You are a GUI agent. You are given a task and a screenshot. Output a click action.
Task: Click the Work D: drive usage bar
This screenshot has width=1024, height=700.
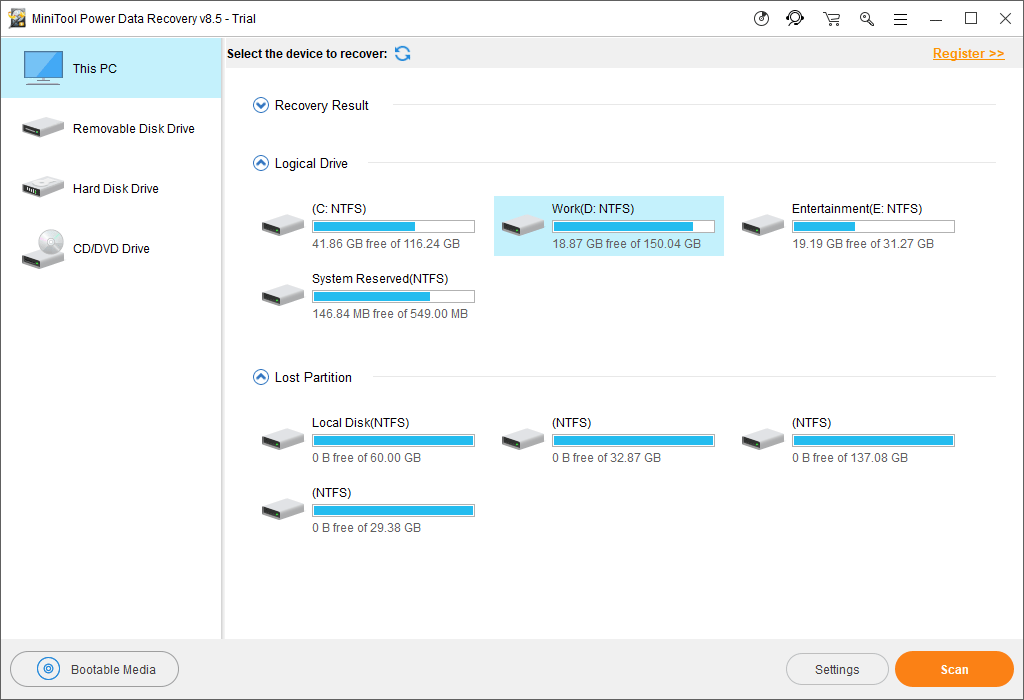[x=633, y=227]
